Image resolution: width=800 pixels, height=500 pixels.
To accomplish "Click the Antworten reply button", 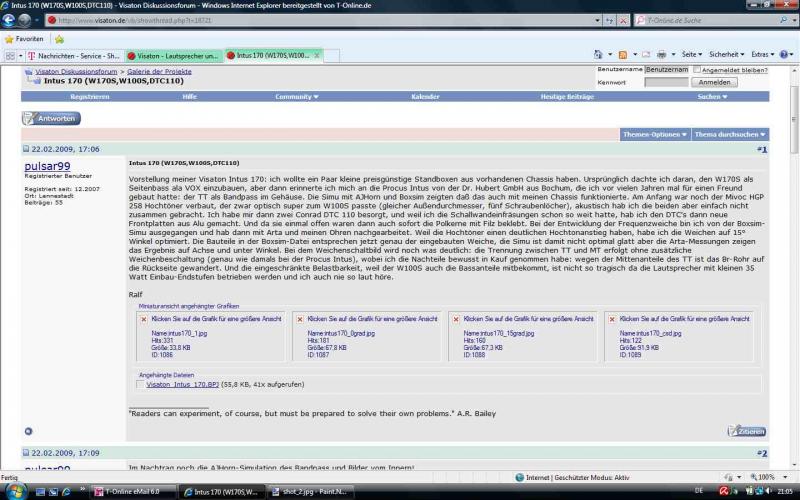I will 50,118.
